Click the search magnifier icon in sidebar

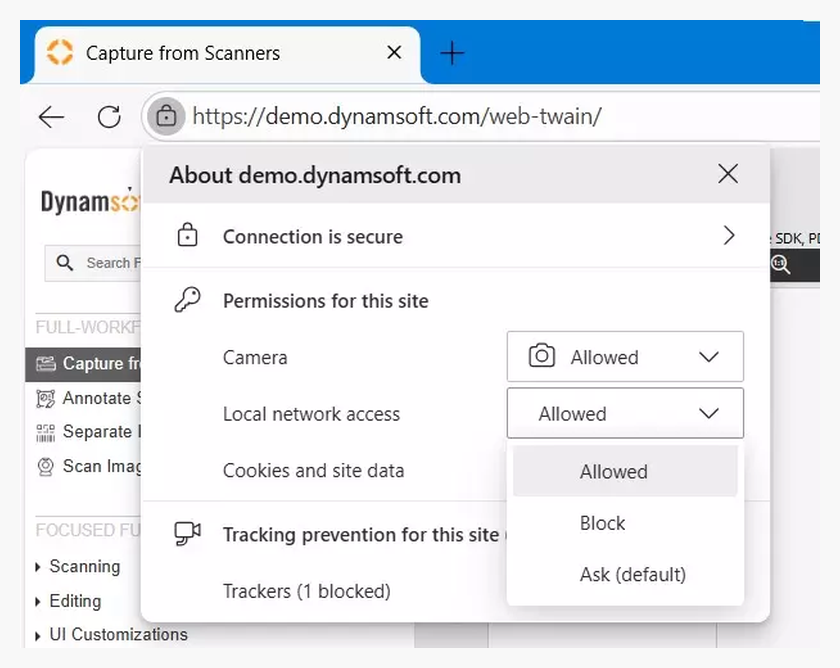[x=65, y=262]
